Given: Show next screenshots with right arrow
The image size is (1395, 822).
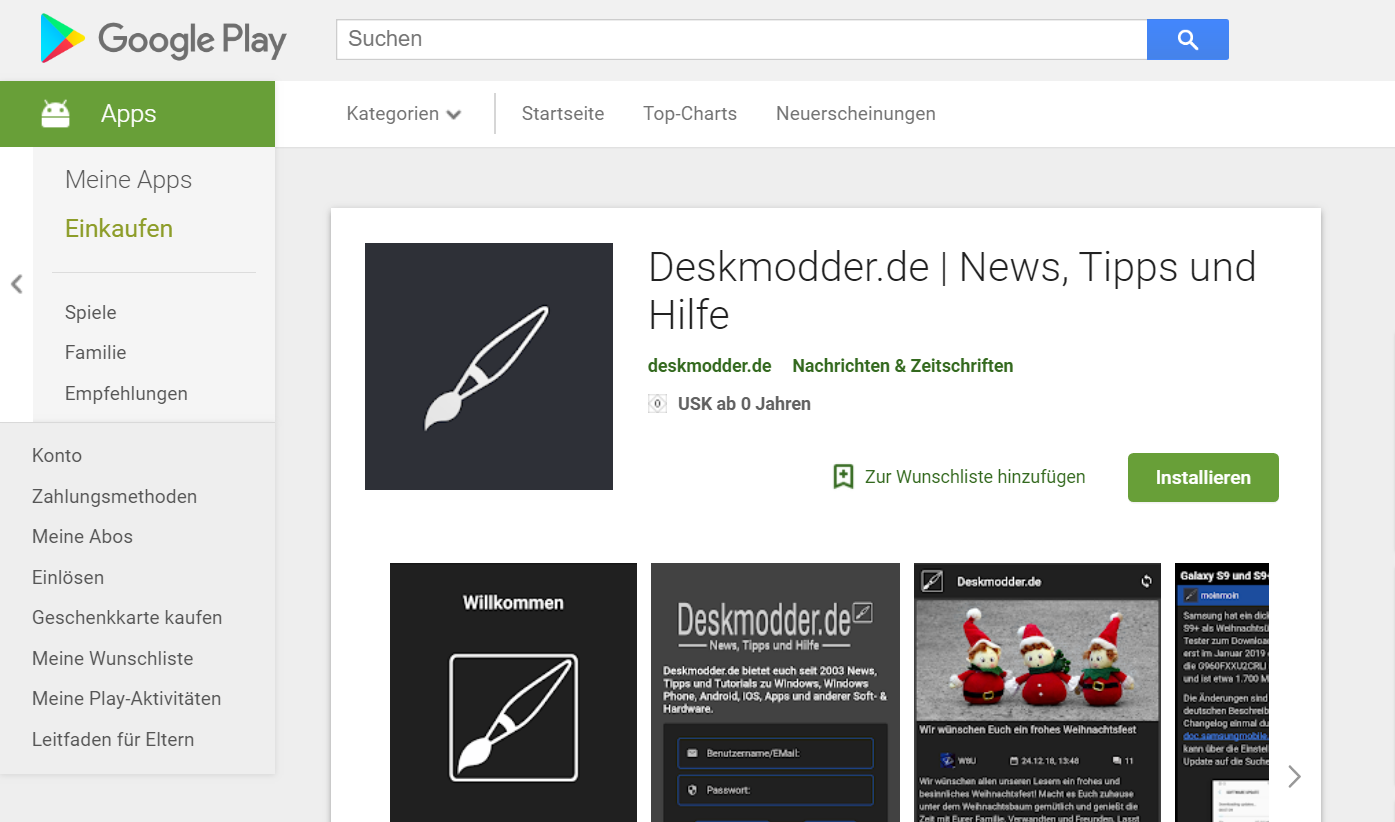Looking at the screenshot, I should (1295, 776).
